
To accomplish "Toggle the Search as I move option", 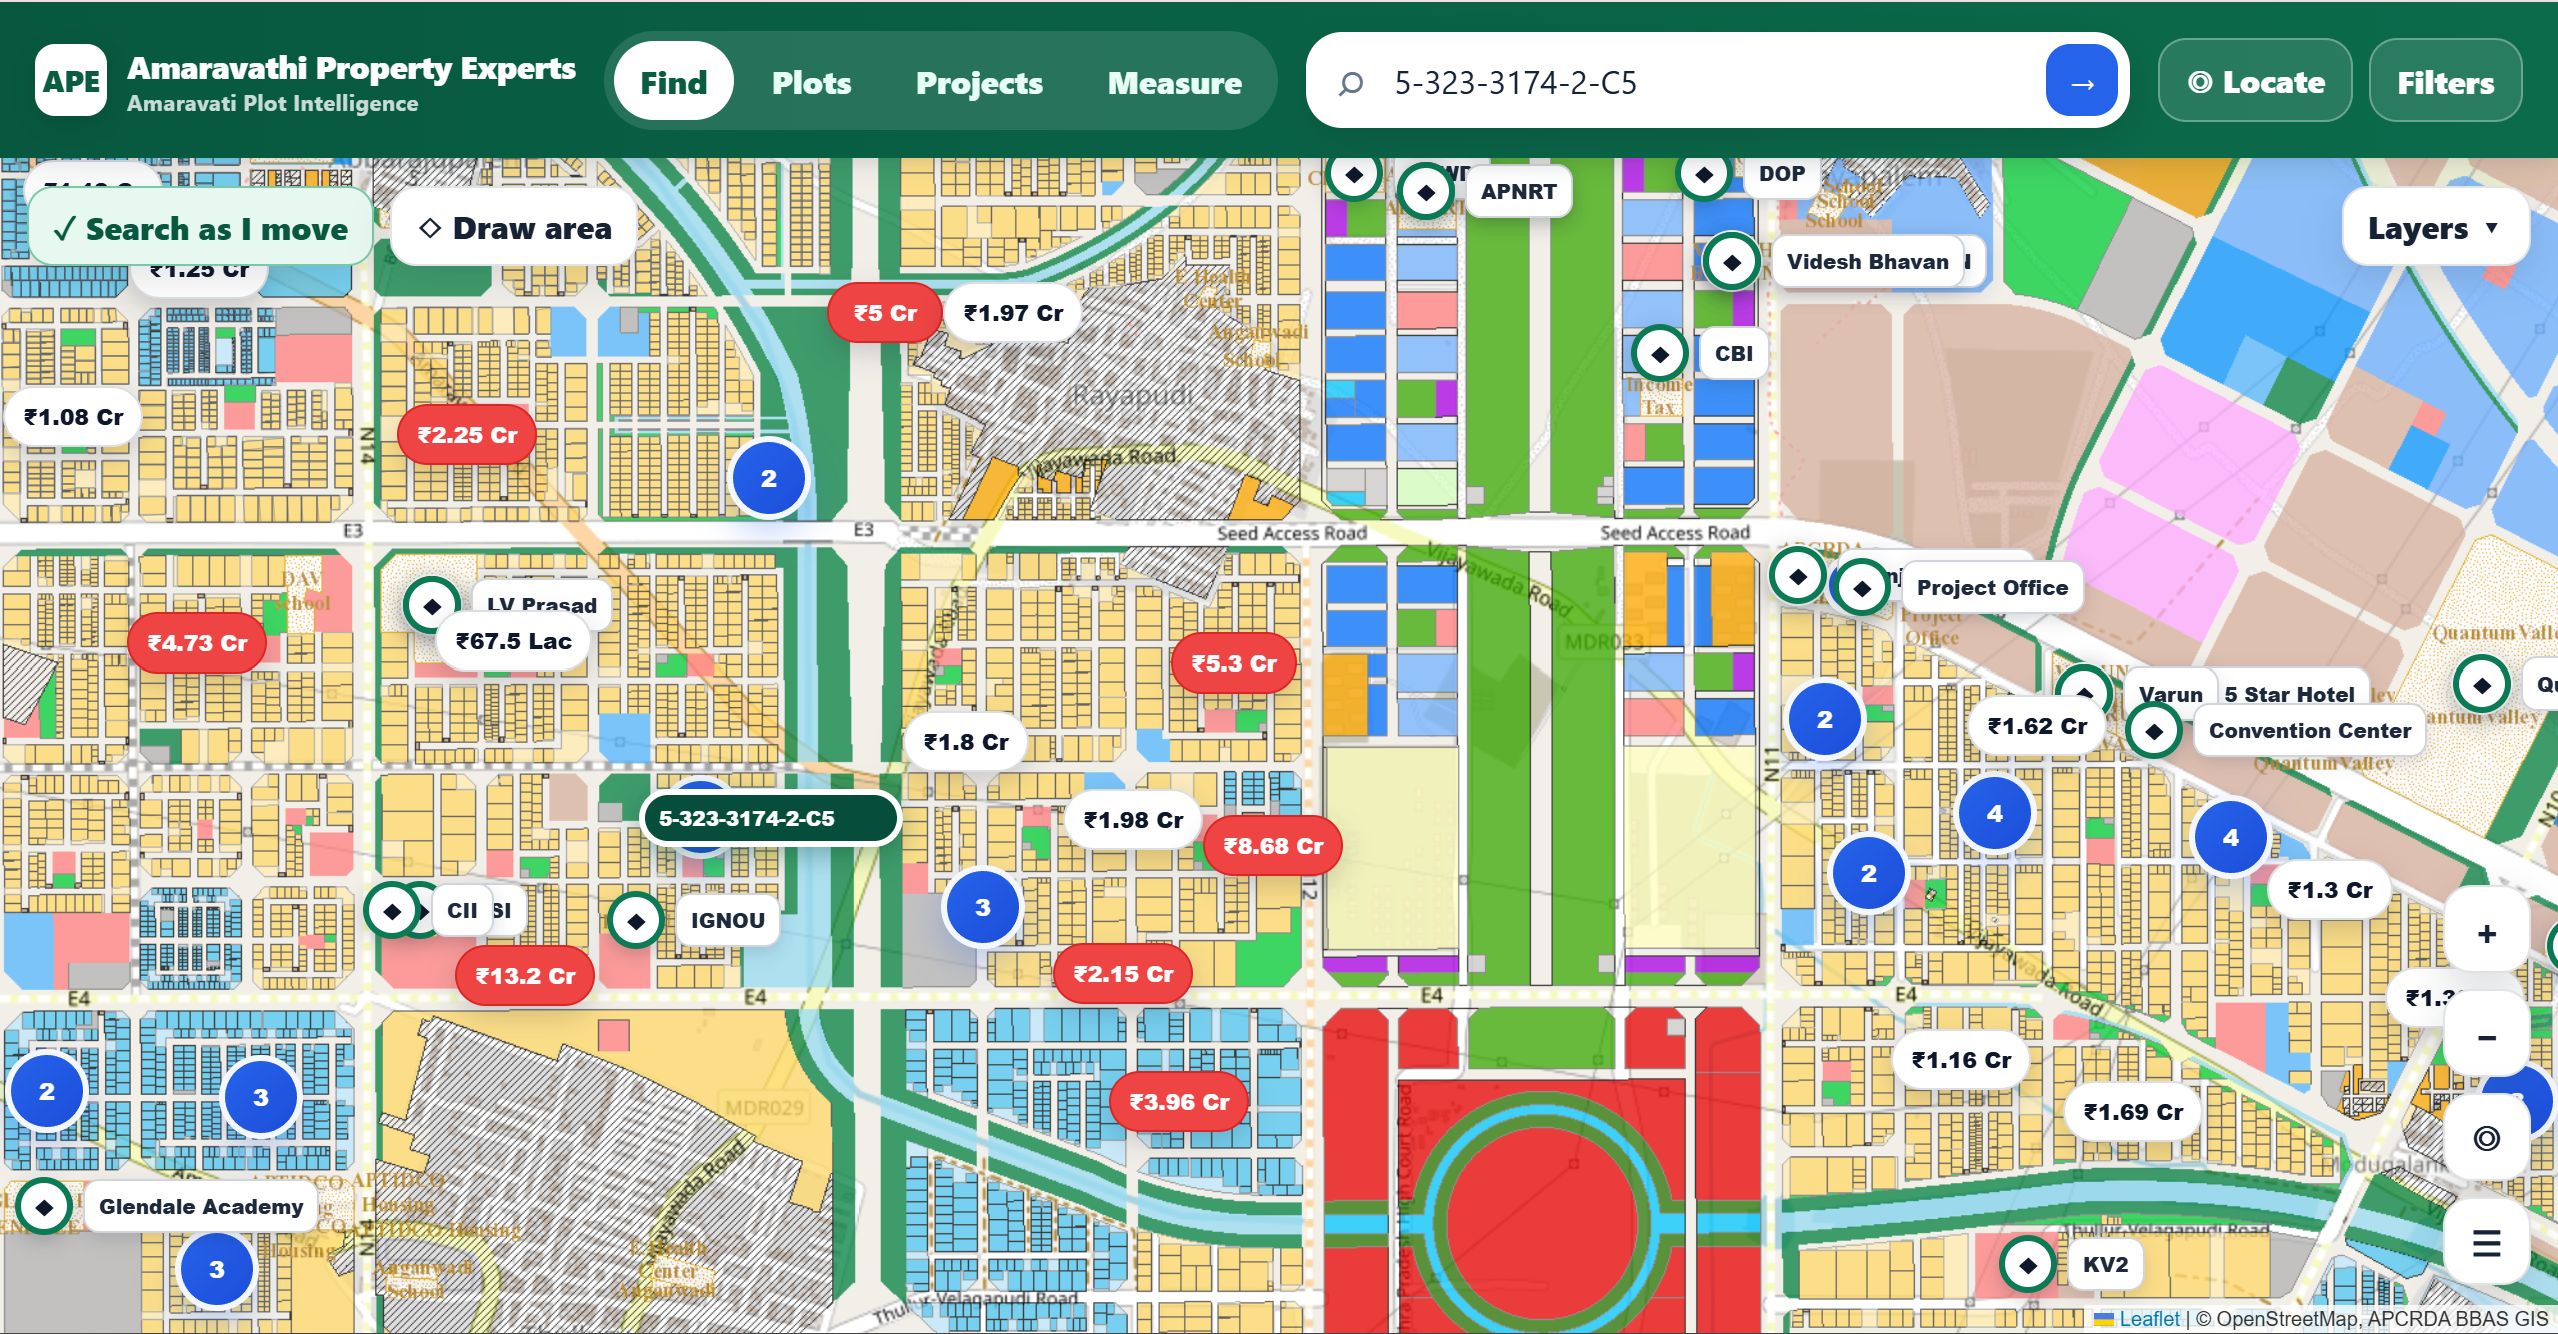I will [x=201, y=228].
